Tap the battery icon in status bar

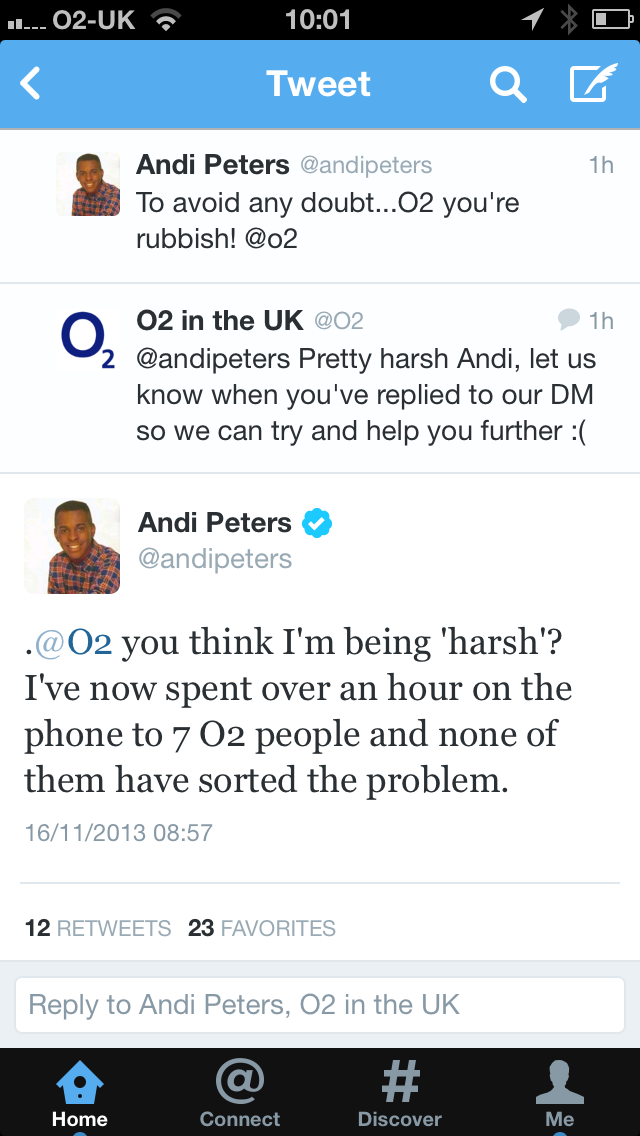coord(612,20)
